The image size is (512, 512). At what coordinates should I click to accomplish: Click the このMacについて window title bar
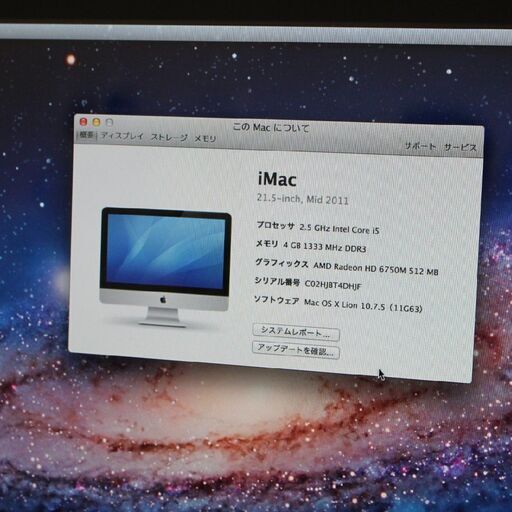270,127
